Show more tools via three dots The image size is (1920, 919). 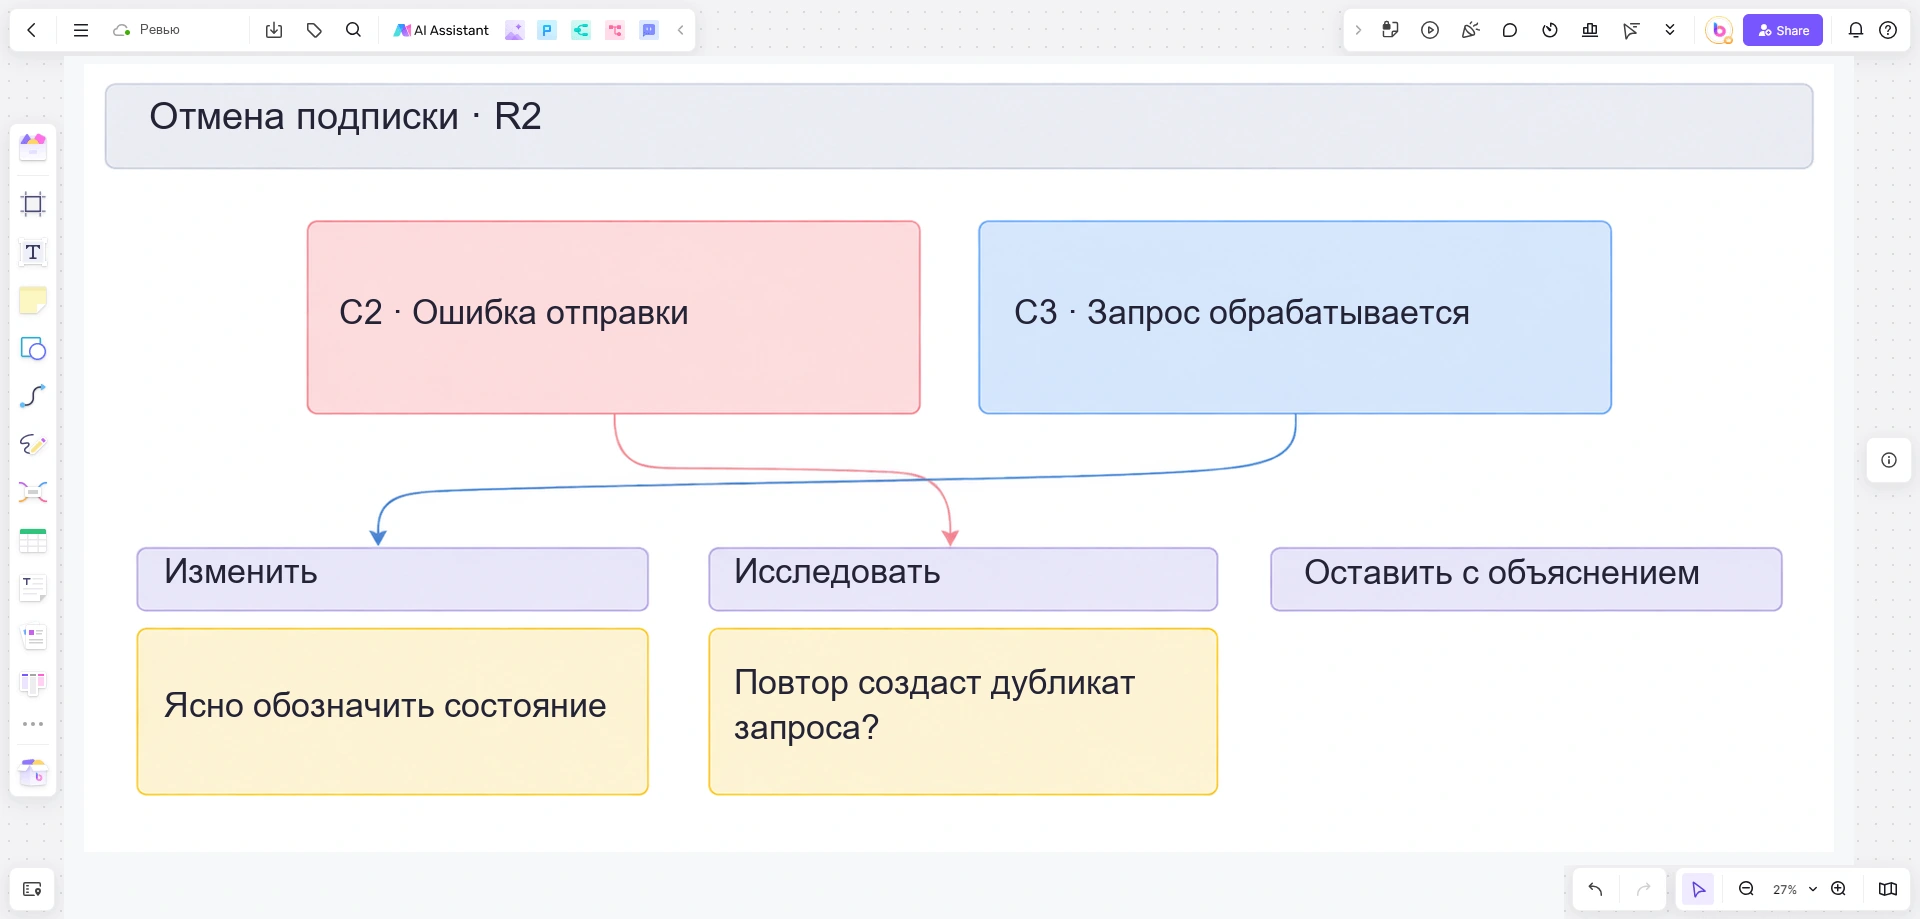point(33,724)
